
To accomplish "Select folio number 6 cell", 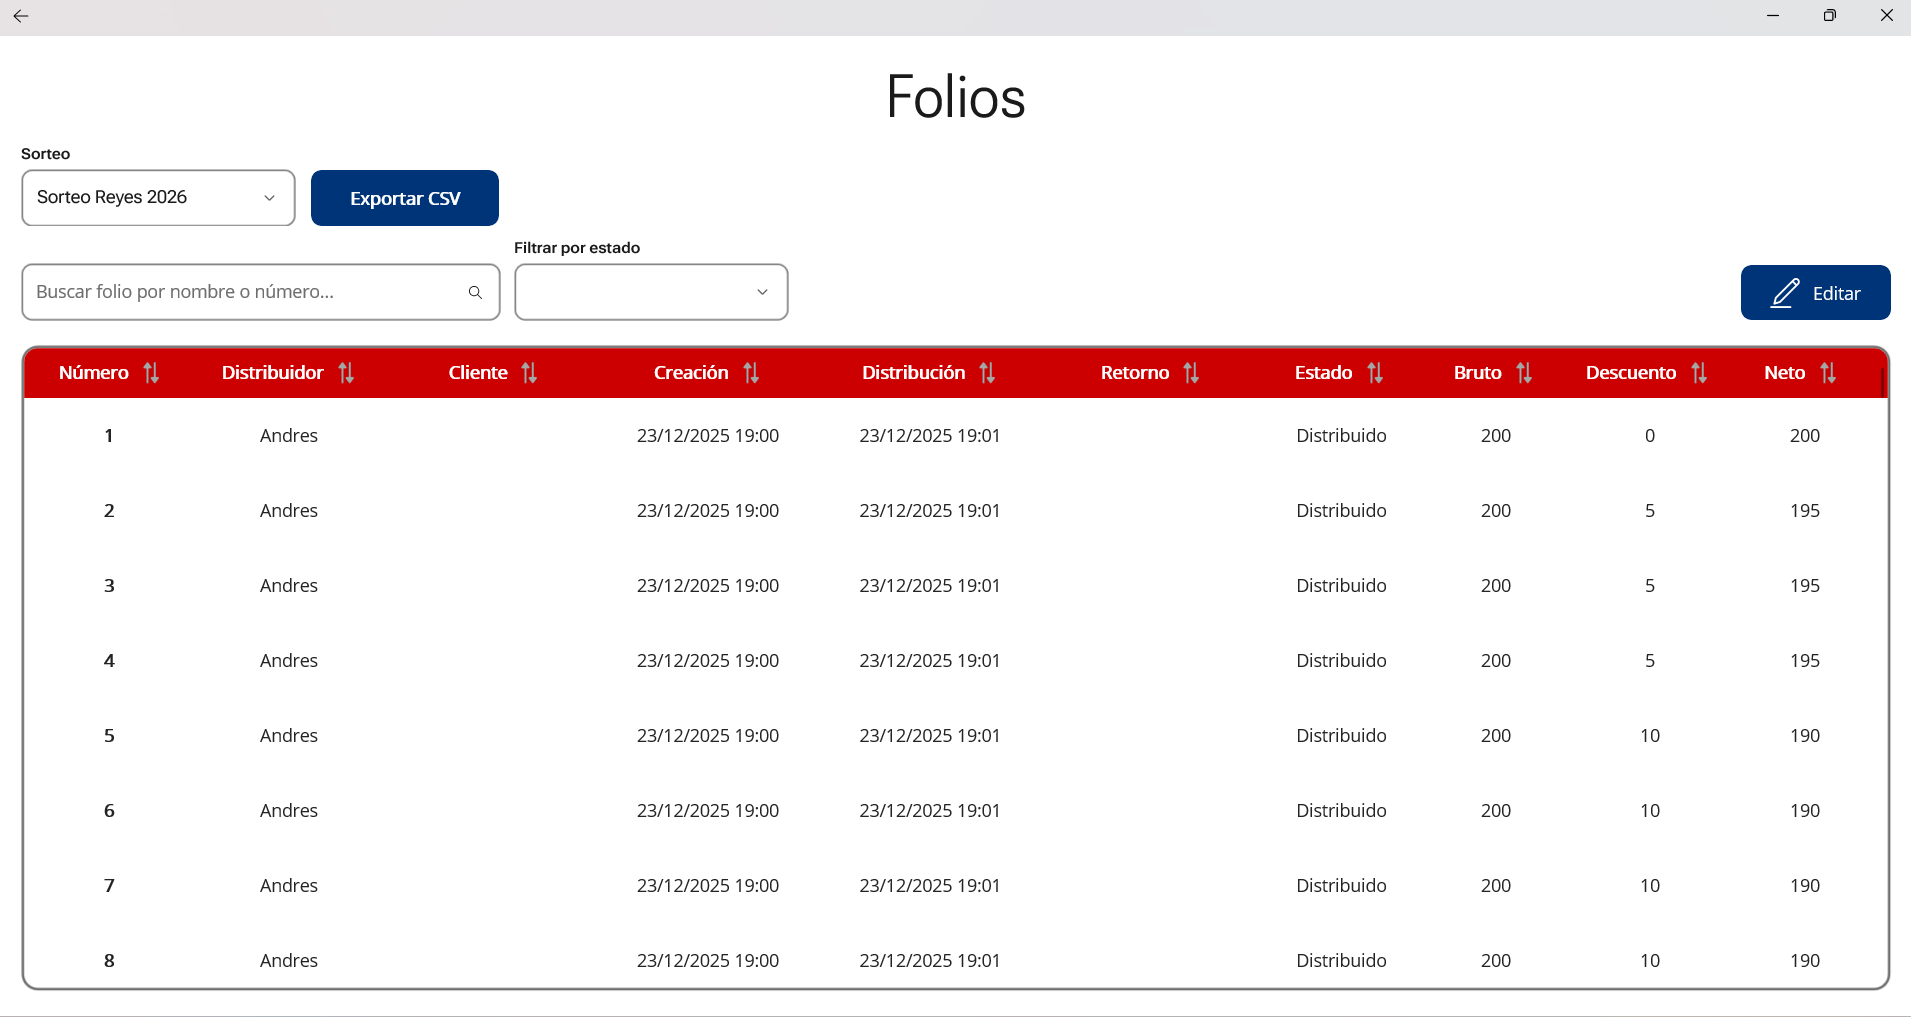I will coord(109,811).
